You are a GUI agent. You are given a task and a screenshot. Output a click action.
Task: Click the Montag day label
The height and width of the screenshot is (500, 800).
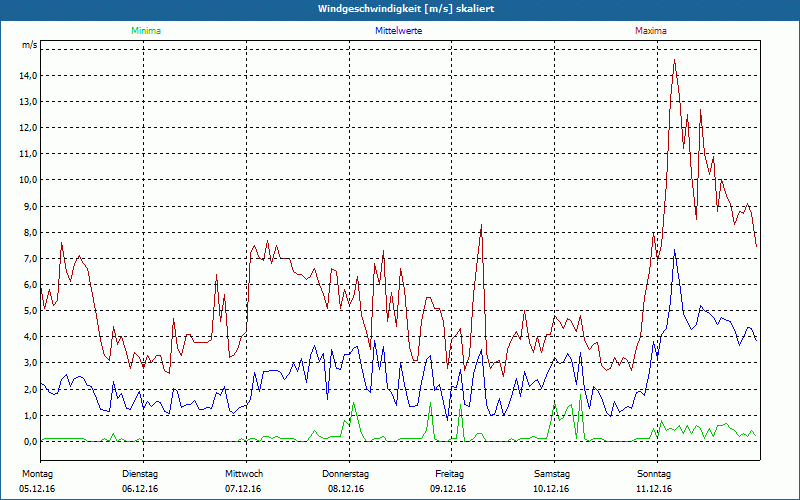(37, 474)
